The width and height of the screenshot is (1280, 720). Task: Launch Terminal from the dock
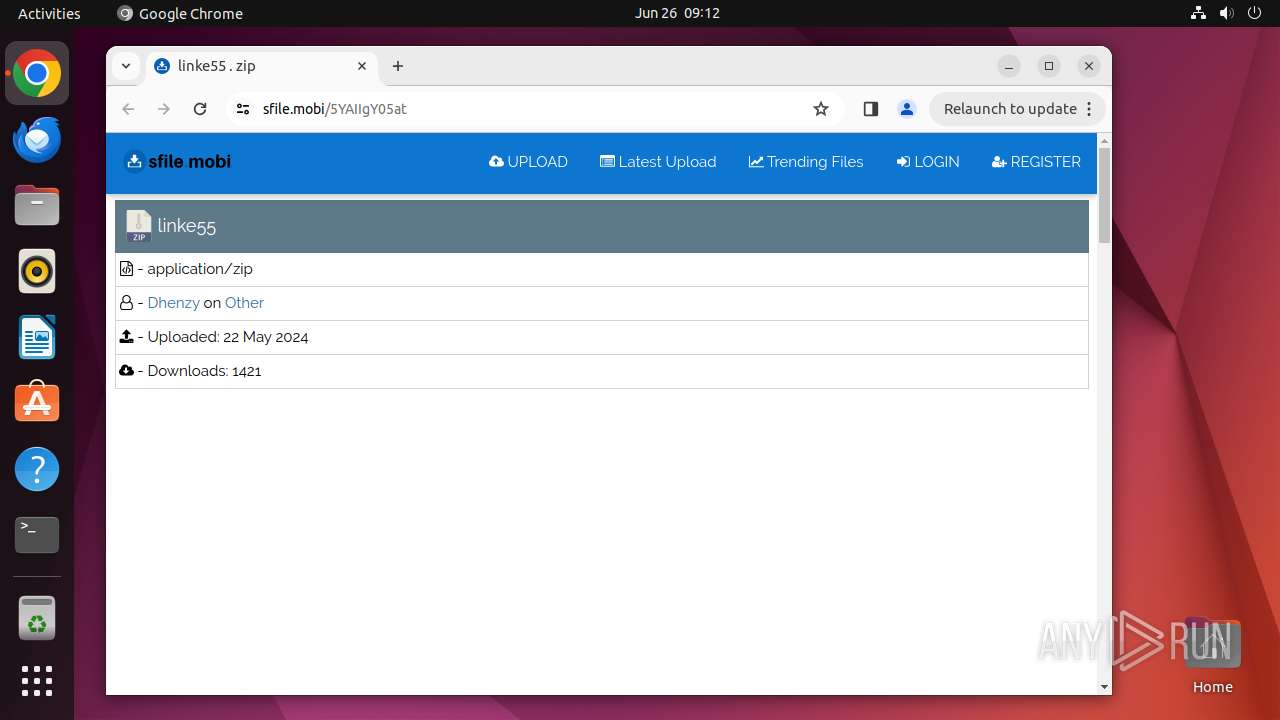[x=37, y=535]
